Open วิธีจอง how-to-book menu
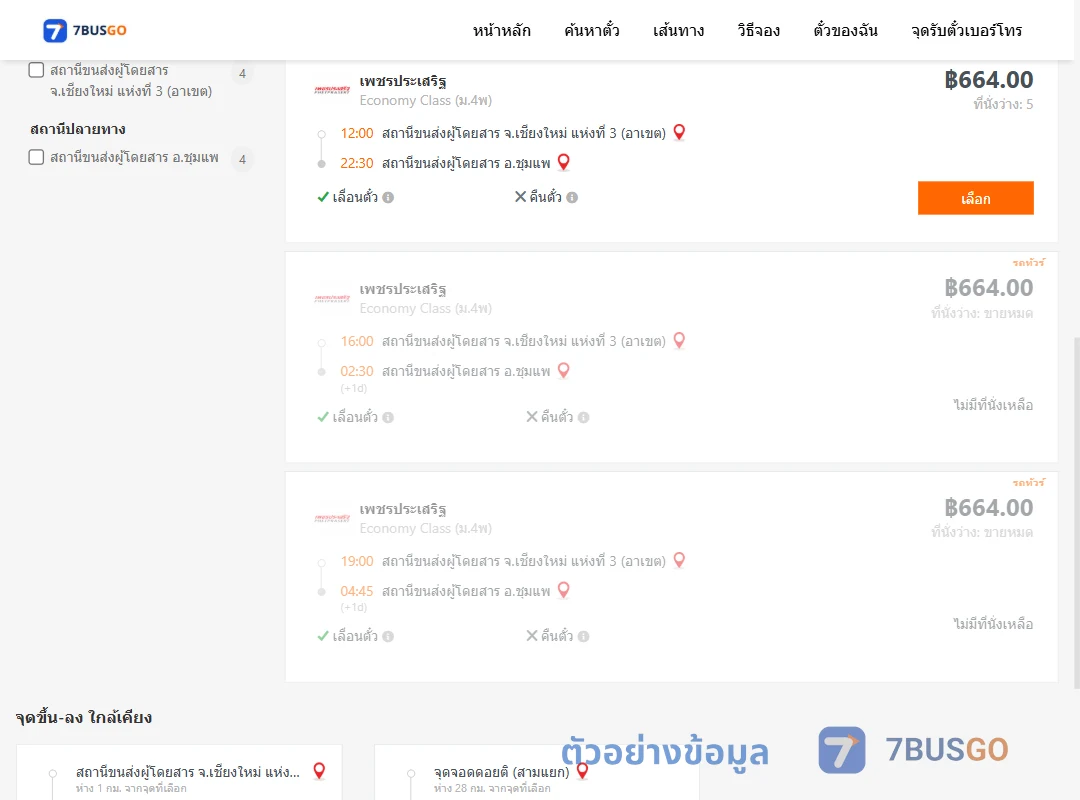This screenshot has width=1080, height=800. (x=758, y=30)
